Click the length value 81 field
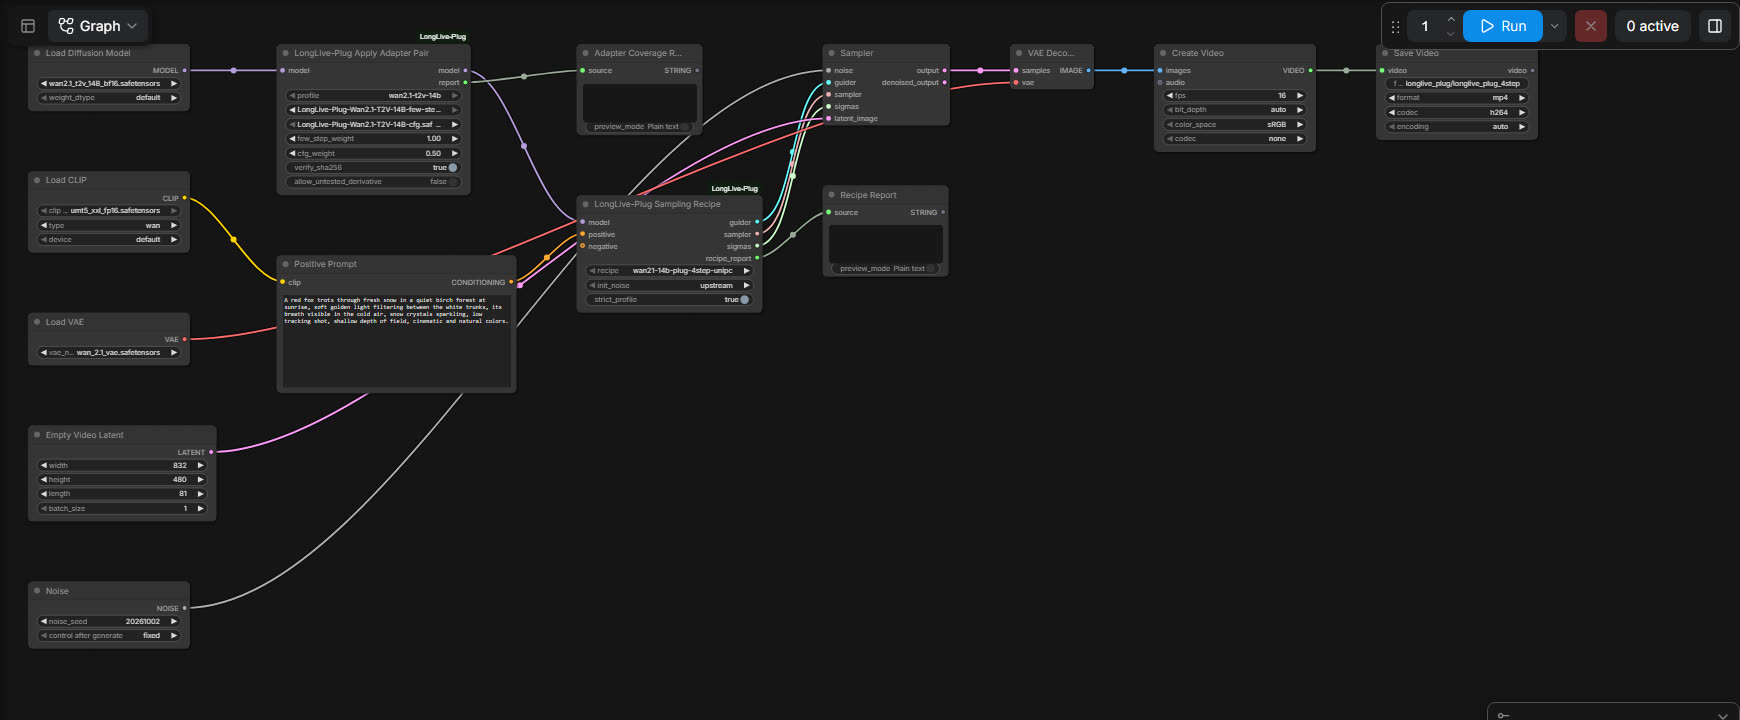Image resolution: width=1740 pixels, height=720 pixels. tap(122, 494)
